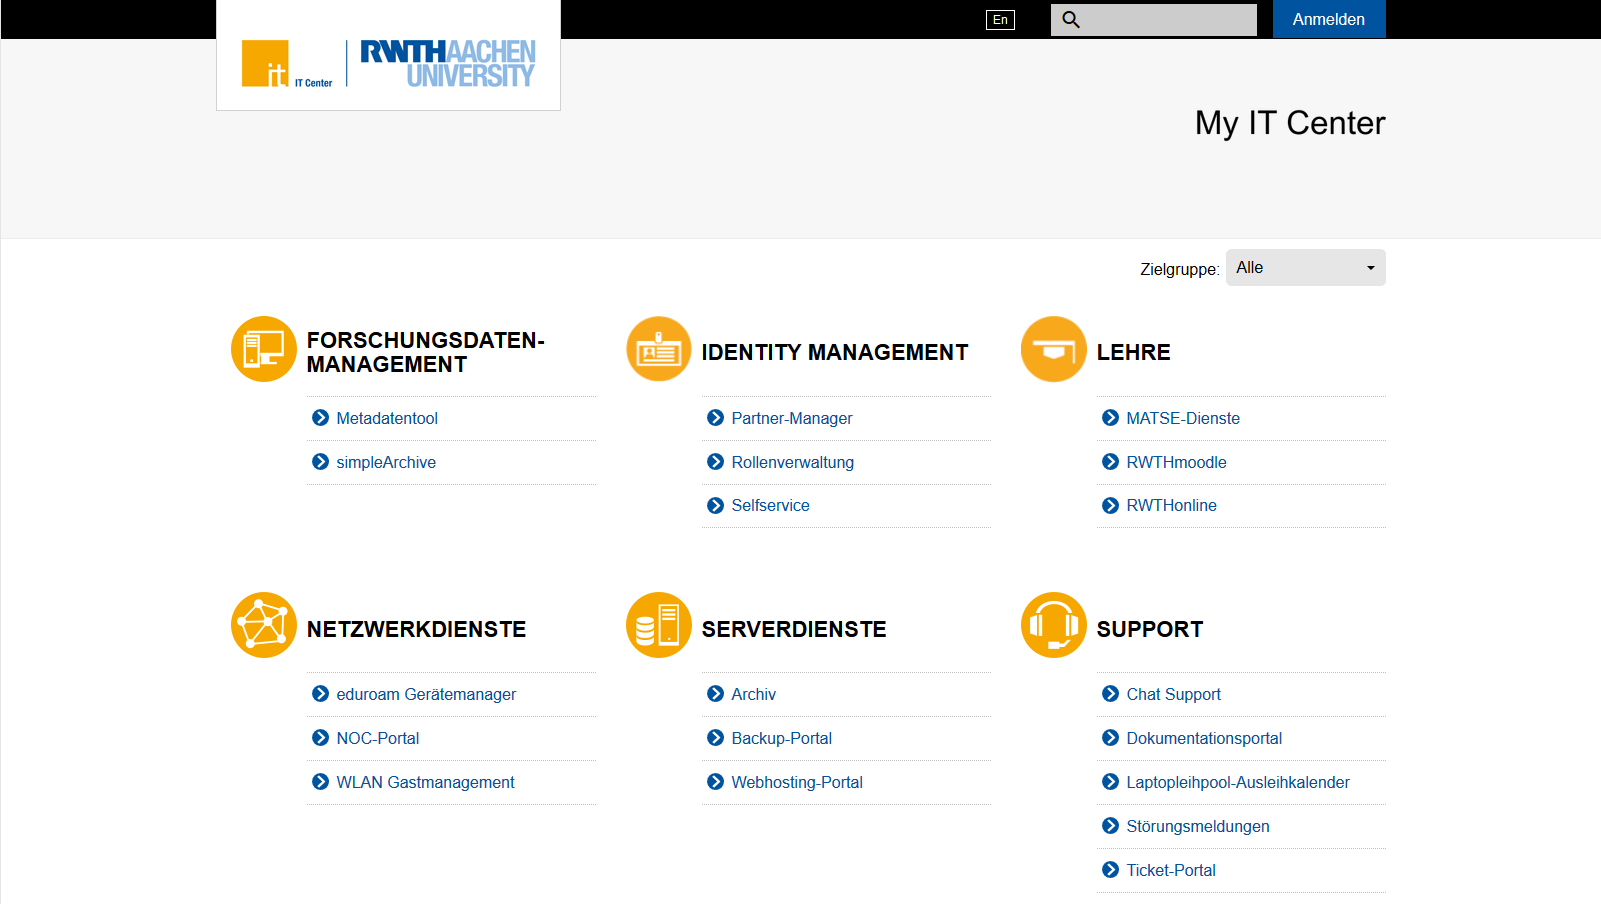
Task: Launch Chat Support
Action: [1173, 694]
